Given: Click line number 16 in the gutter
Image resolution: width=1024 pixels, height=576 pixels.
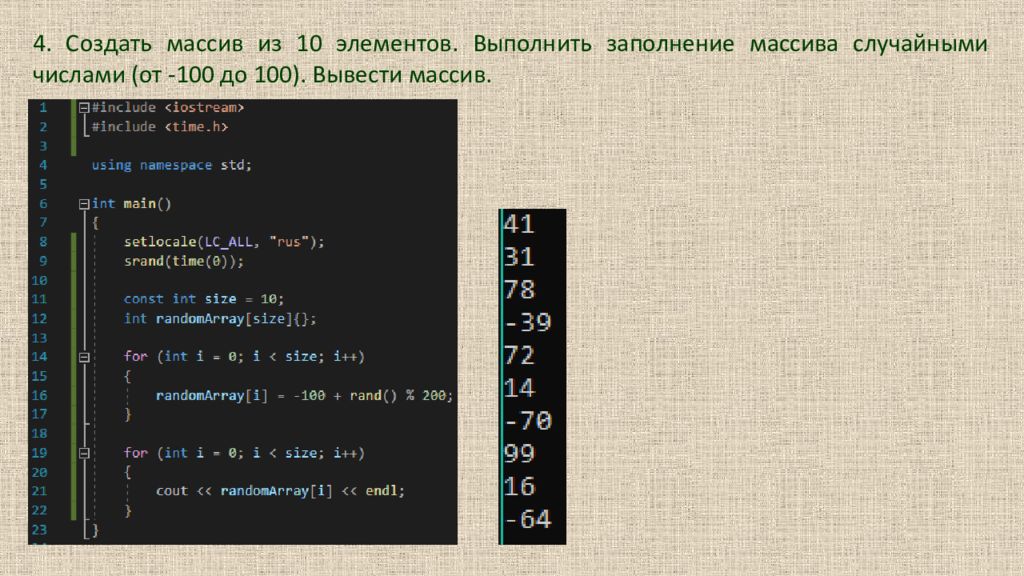Looking at the screenshot, I should (40, 395).
